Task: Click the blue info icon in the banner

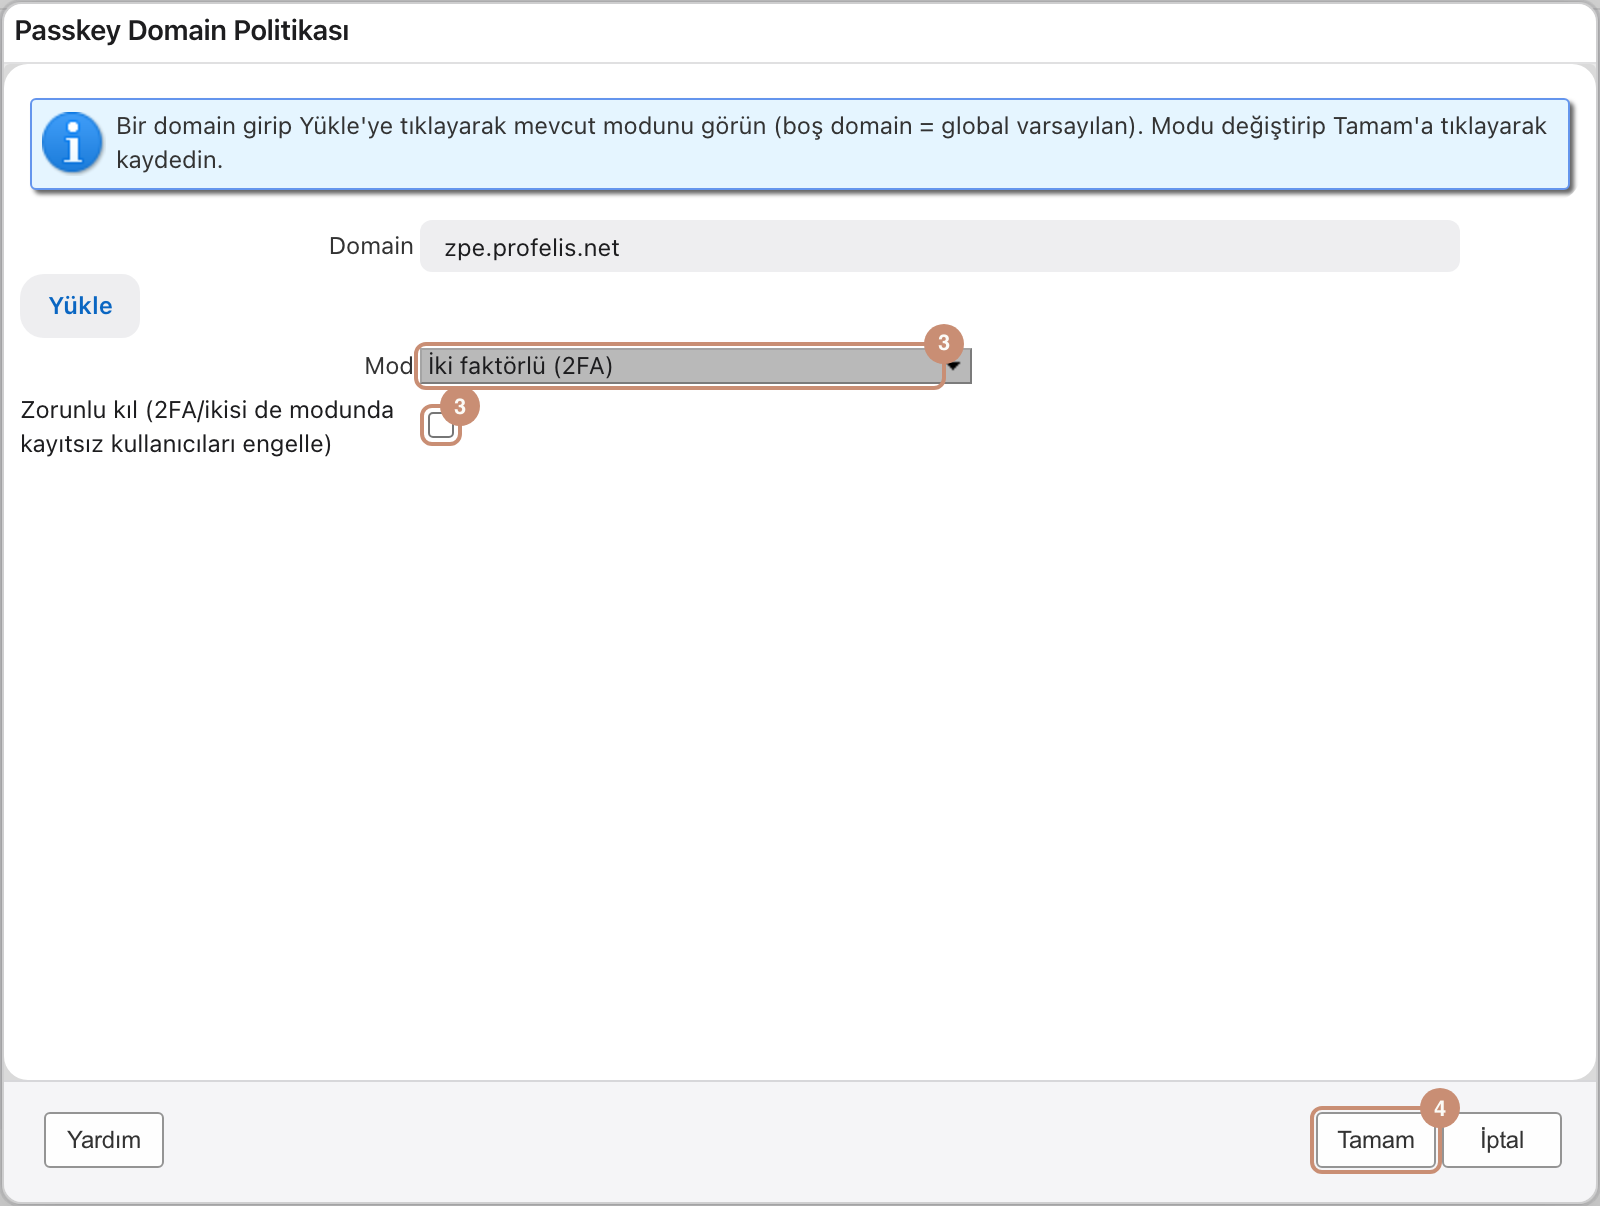Action: pyautogui.click(x=72, y=143)
